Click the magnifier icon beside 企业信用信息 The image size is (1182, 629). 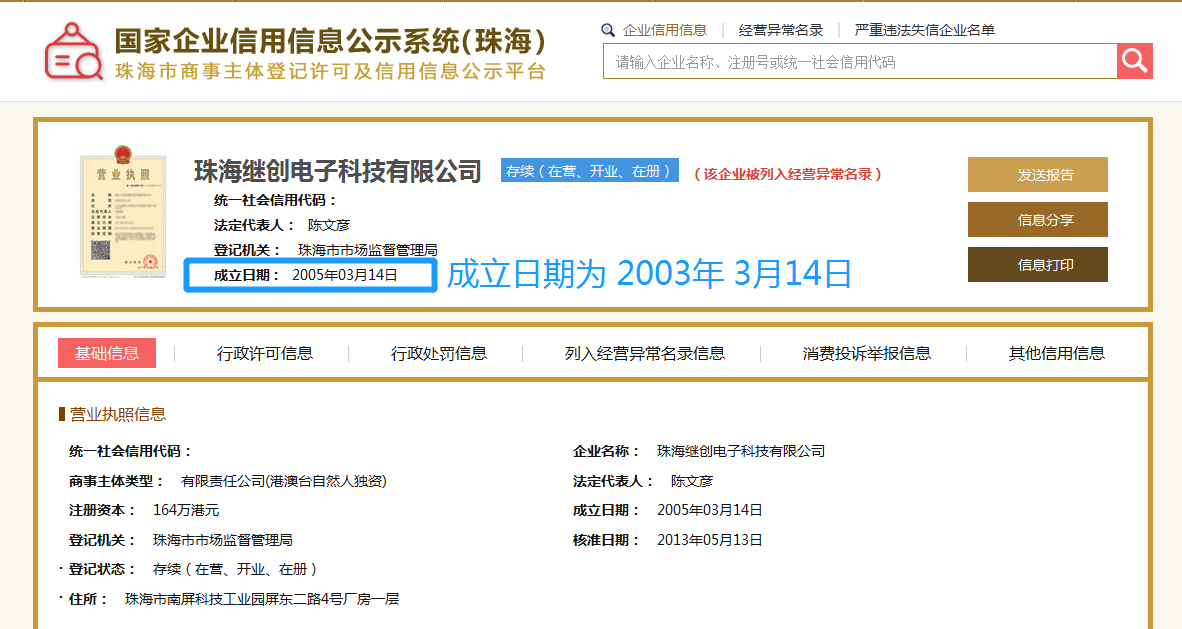(x=608, y=30)
